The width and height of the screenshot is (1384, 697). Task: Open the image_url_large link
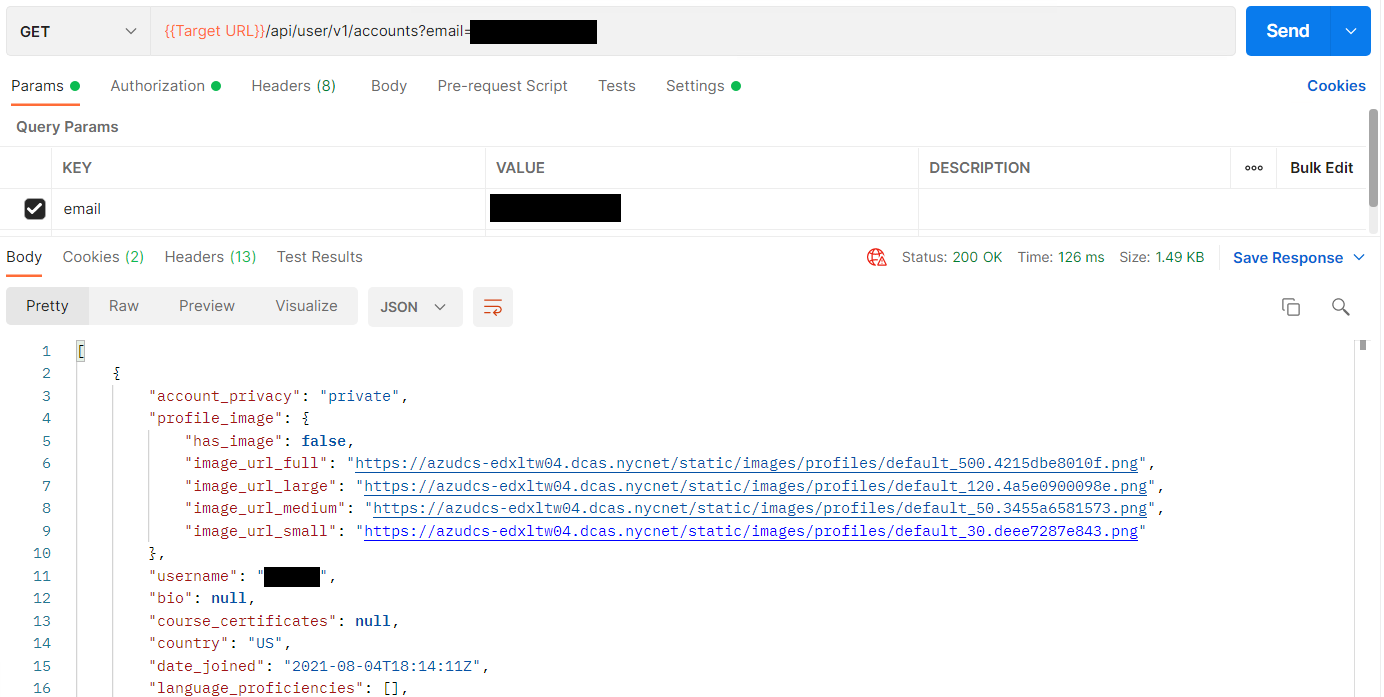pos(756,486)
